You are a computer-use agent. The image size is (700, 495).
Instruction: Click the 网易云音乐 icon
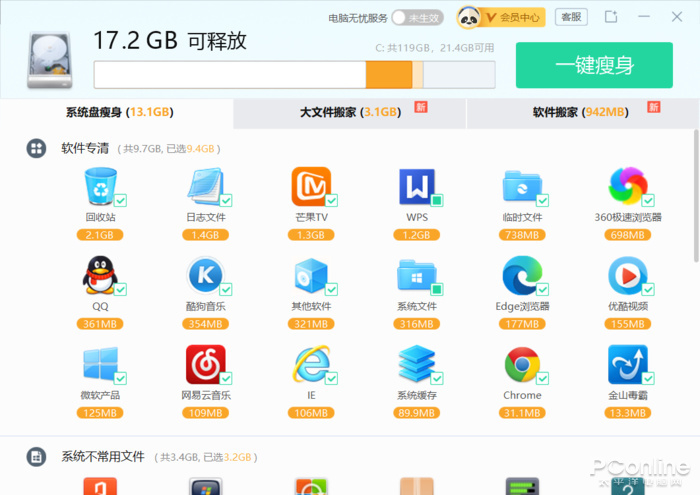[x=205, y=364]
